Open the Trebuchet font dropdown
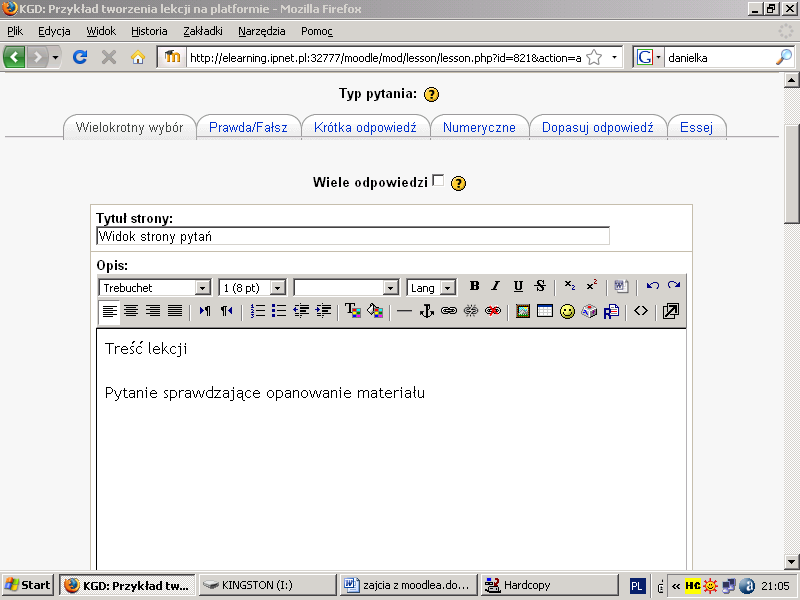Image resolution: width=800 pixels, height=600 pixels. coord(155,288)
